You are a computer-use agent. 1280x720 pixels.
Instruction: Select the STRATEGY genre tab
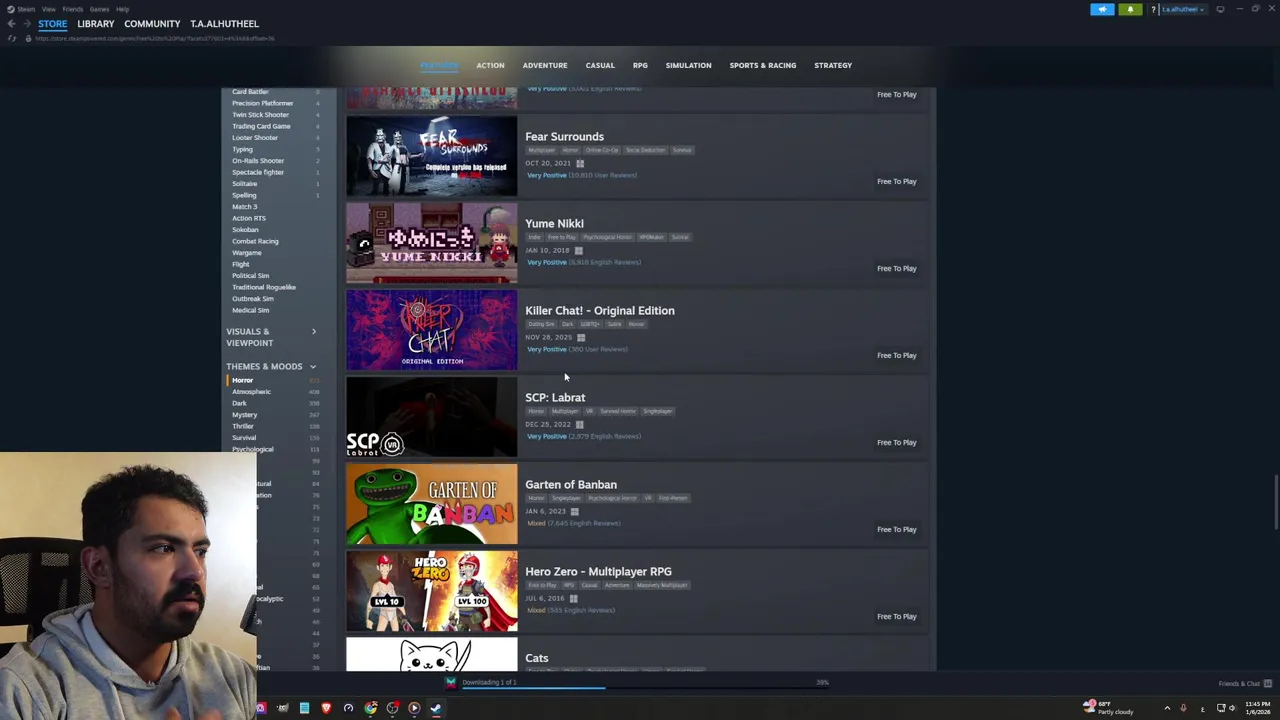click(833, 65)
